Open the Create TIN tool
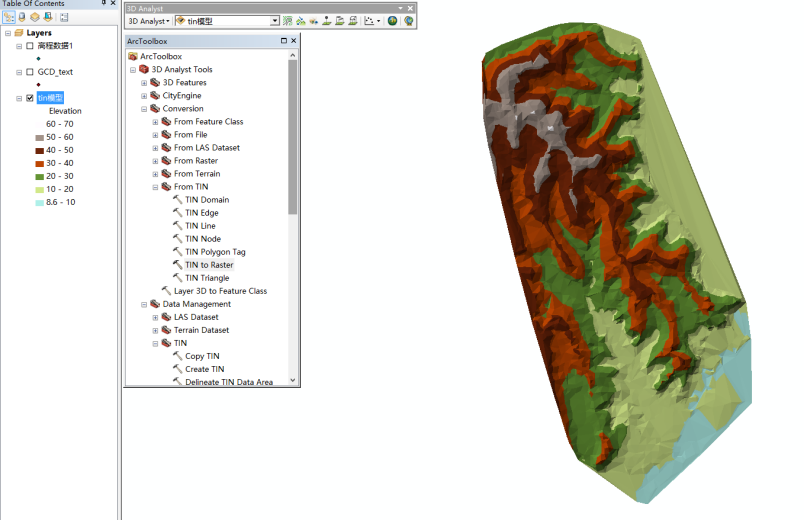 204,369
